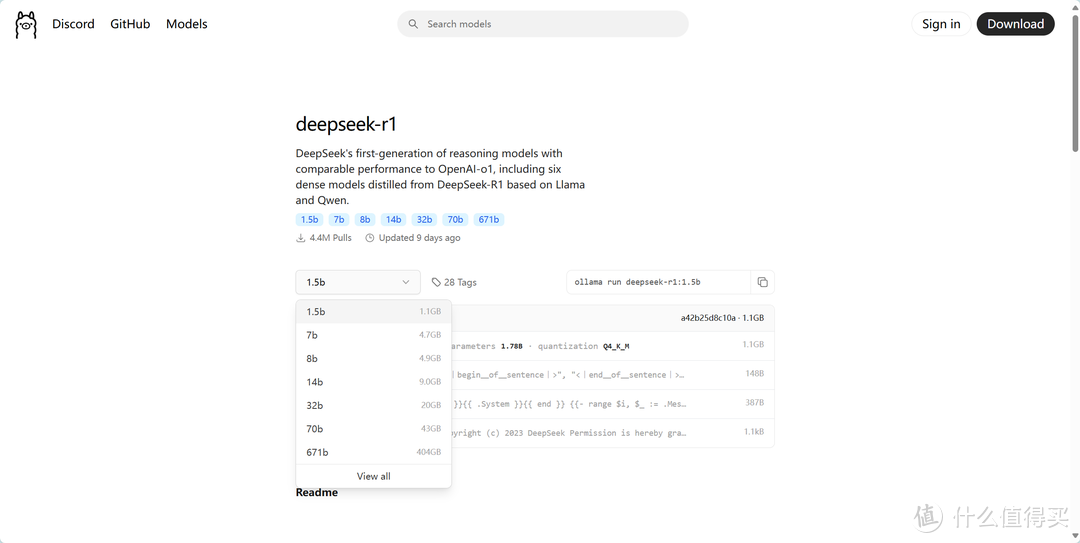The width and height of the screenshot is (1080, 543).
Task: Click the Readme heading
Action: 317,493
